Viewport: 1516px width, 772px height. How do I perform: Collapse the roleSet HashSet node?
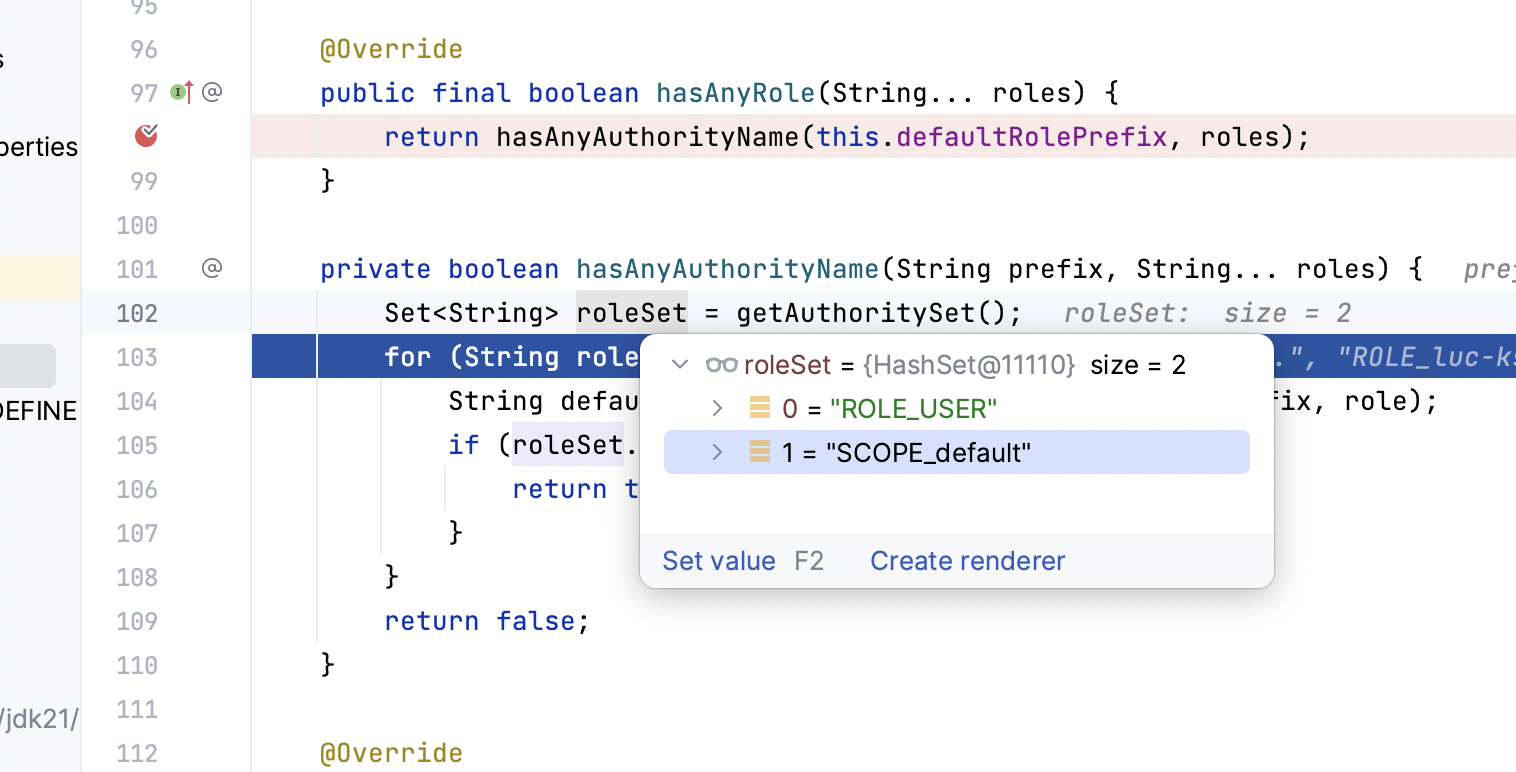[x=680, y=364]
